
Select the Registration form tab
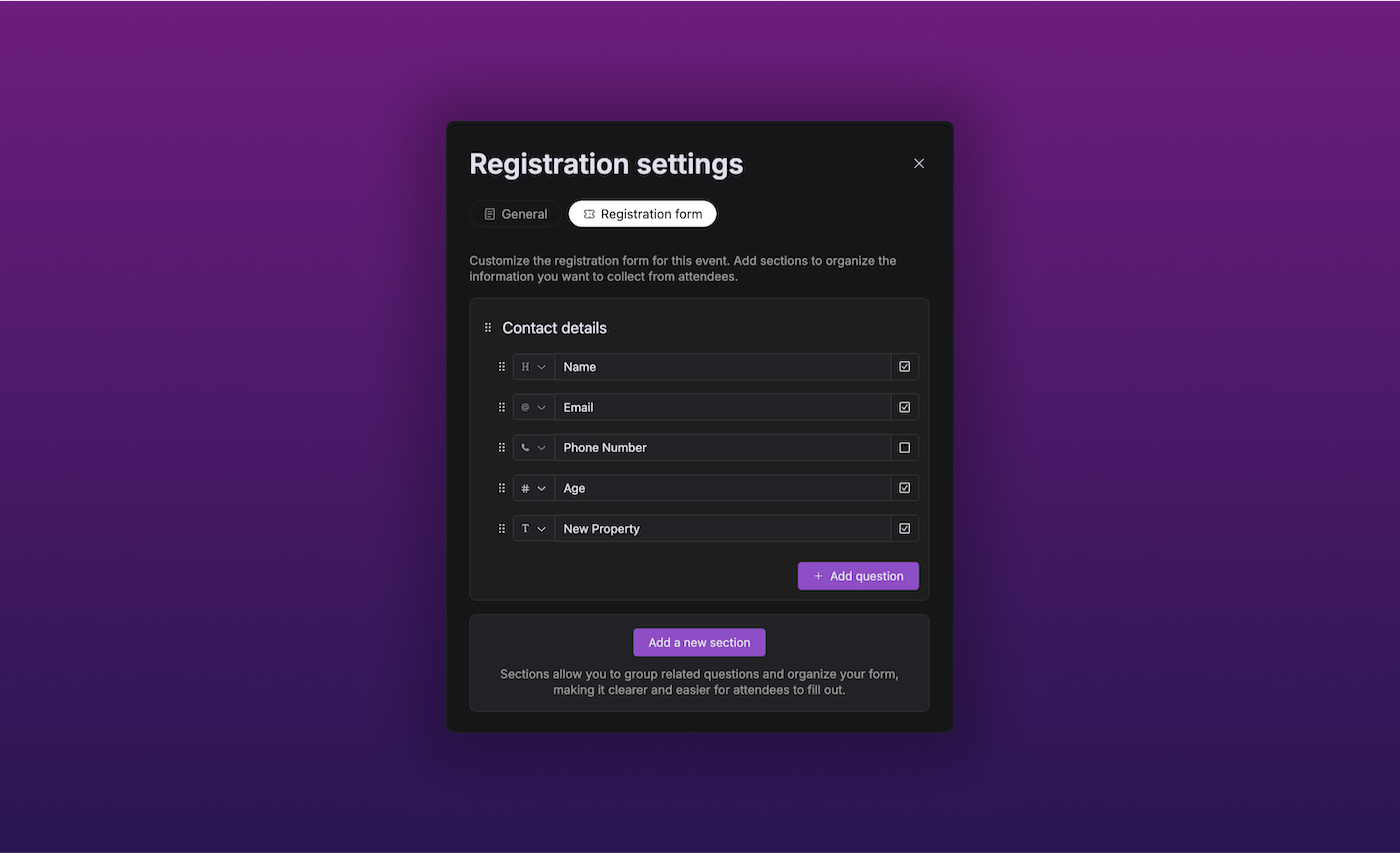point(642,214)
